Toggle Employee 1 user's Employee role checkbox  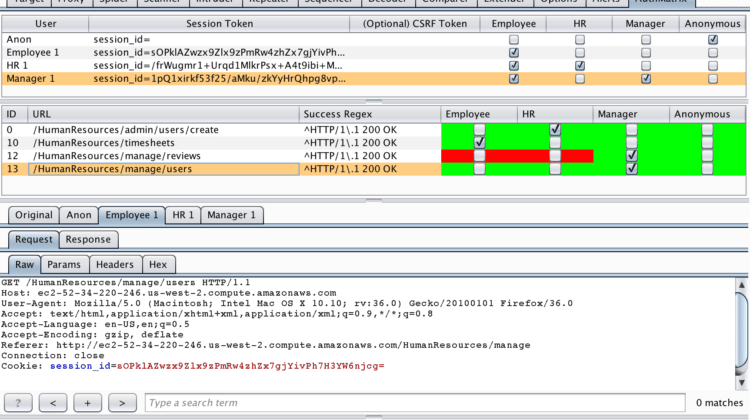pyautogui.click(x=514, y=53)
